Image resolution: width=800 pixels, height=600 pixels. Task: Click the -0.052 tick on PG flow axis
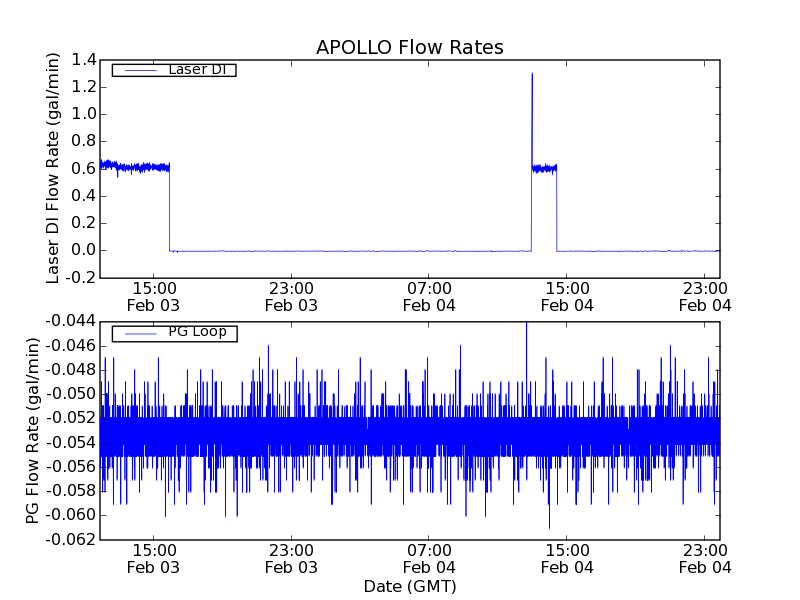70,418
